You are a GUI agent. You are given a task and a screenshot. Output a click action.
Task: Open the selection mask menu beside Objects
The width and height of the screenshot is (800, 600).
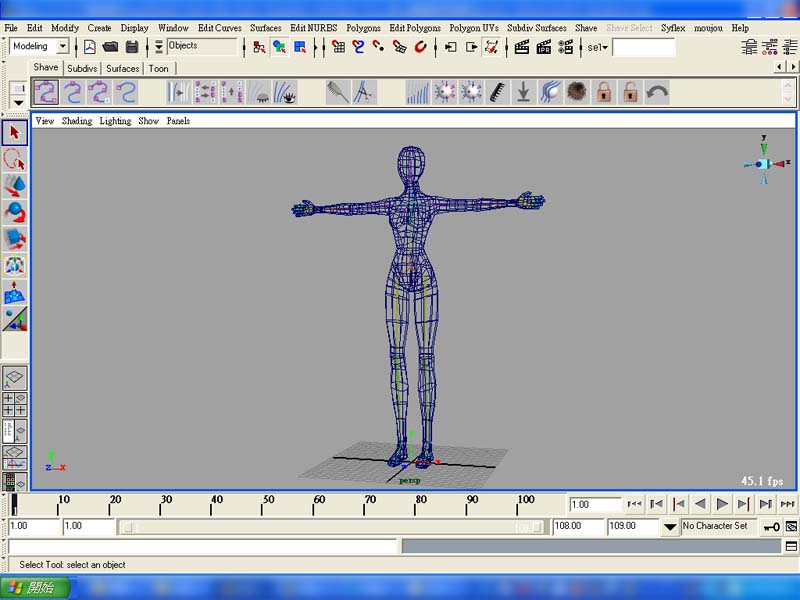click(x=159, y=47)
